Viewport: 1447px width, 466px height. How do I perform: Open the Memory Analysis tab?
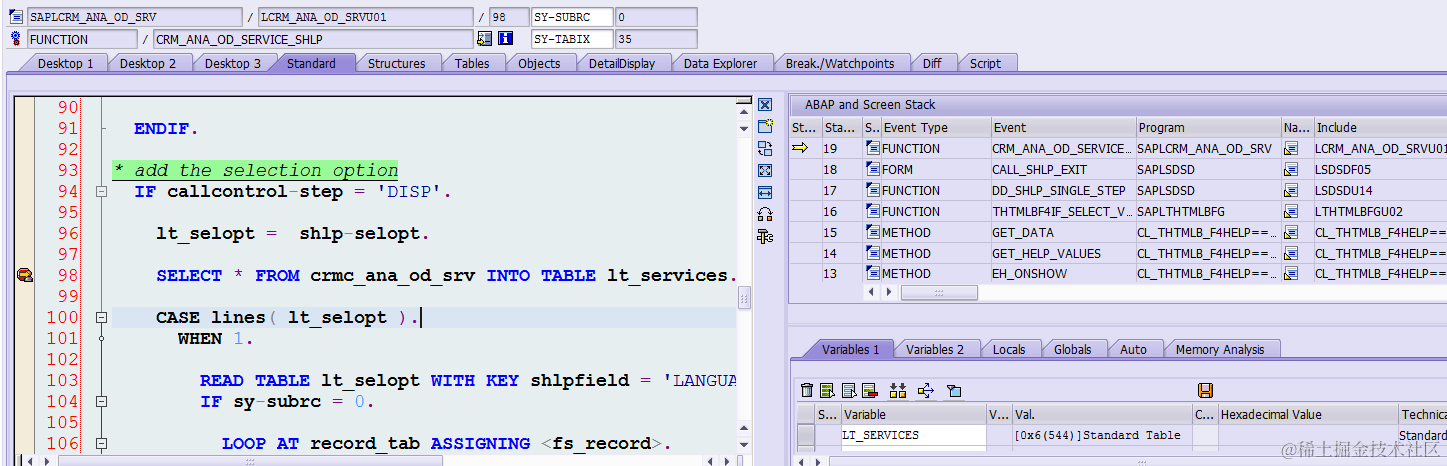pos(1219,349)
